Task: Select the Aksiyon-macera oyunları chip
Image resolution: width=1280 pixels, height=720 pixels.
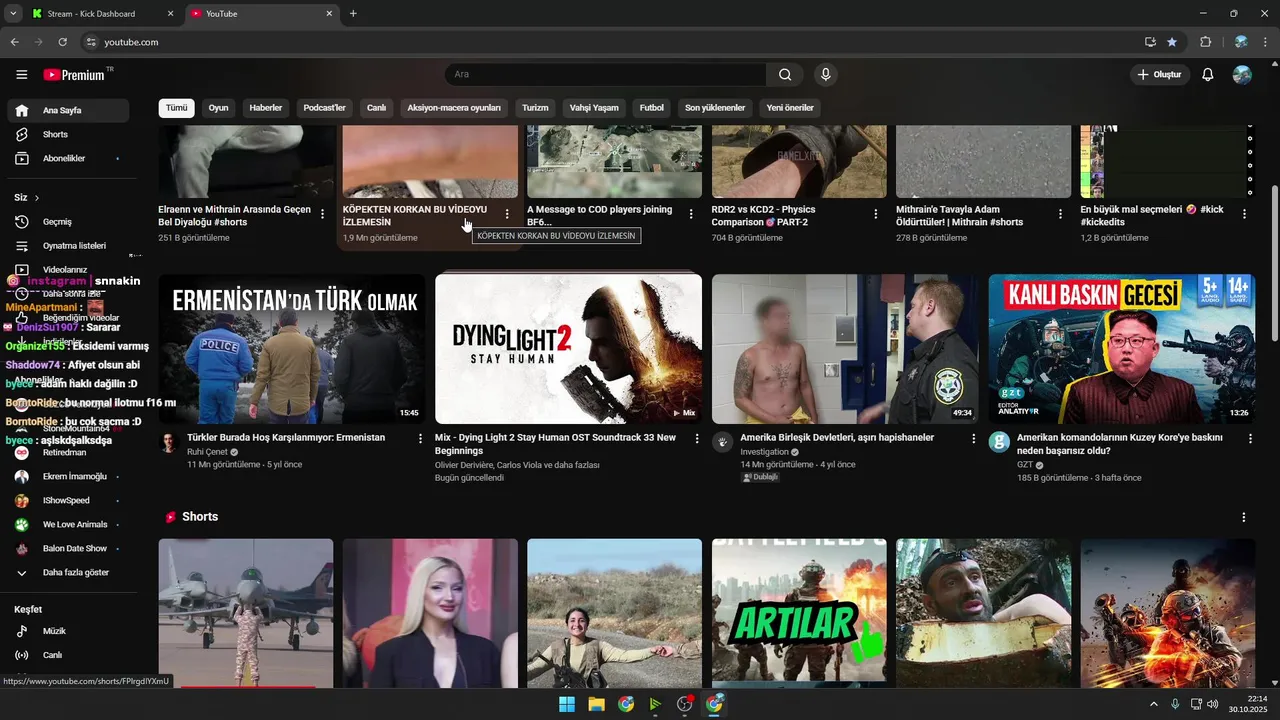Action: tap(454, 108)
